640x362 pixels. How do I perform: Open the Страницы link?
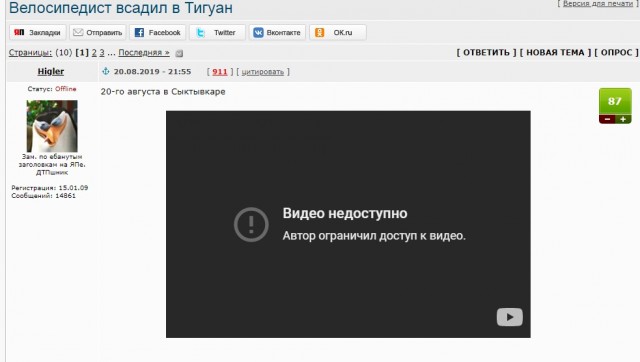[30, 53]
